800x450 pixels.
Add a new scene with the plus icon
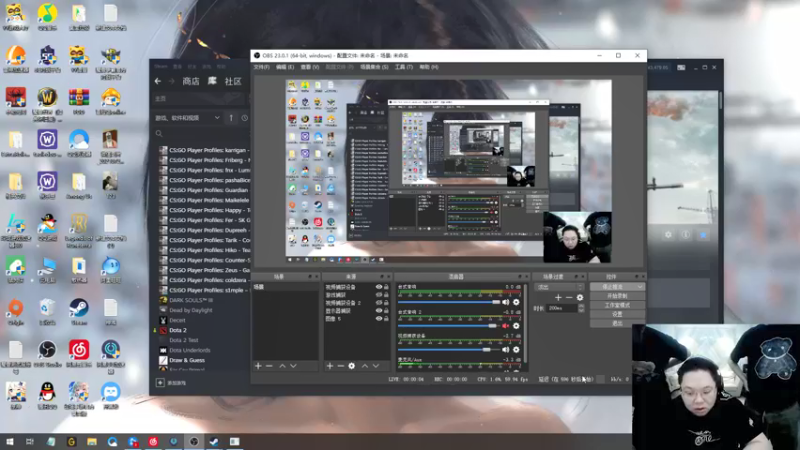click(x=258, y=366)
